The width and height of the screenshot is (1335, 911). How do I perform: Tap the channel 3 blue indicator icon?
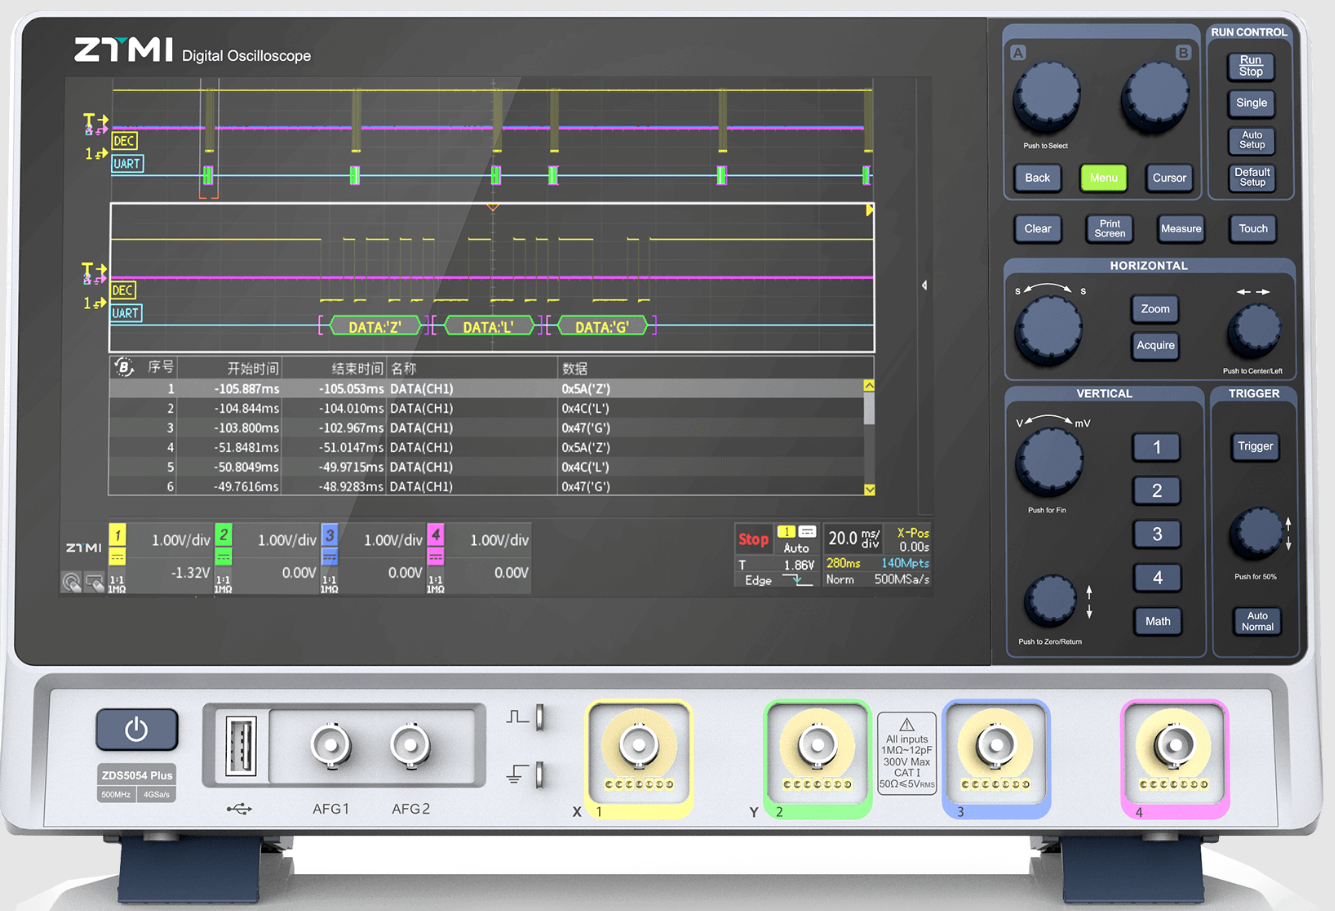329,535
